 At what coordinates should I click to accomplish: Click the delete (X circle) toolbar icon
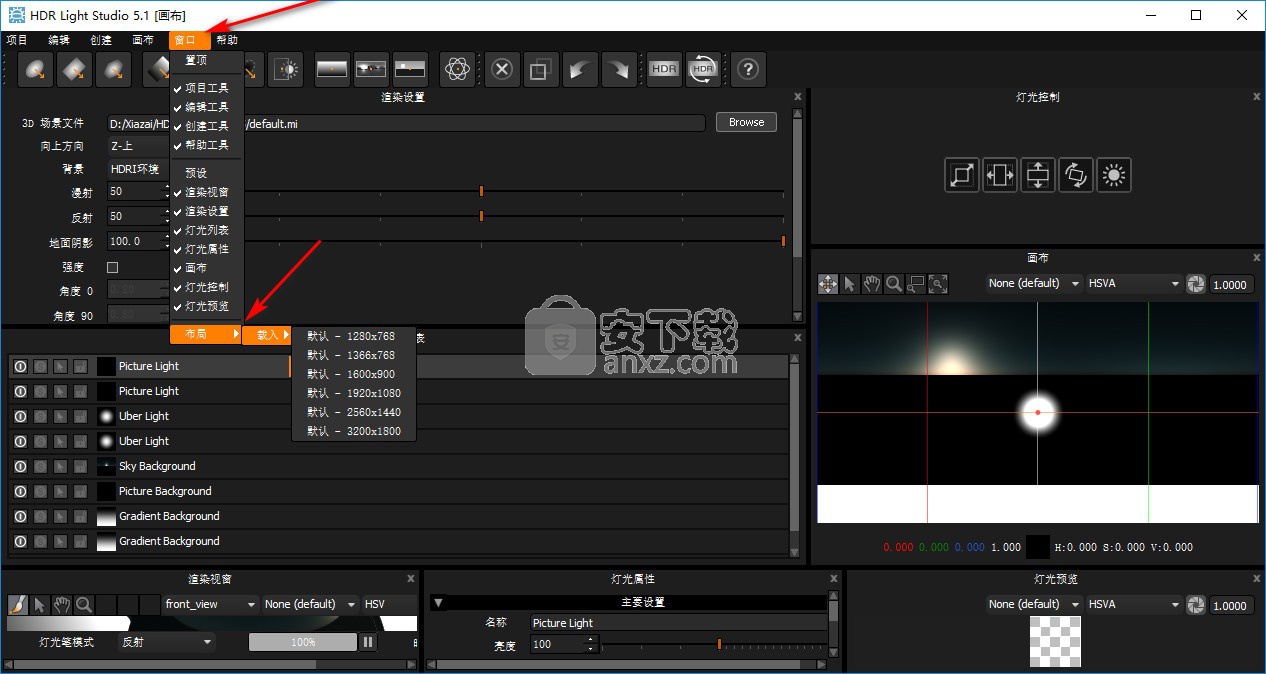[x=502, y=69]
